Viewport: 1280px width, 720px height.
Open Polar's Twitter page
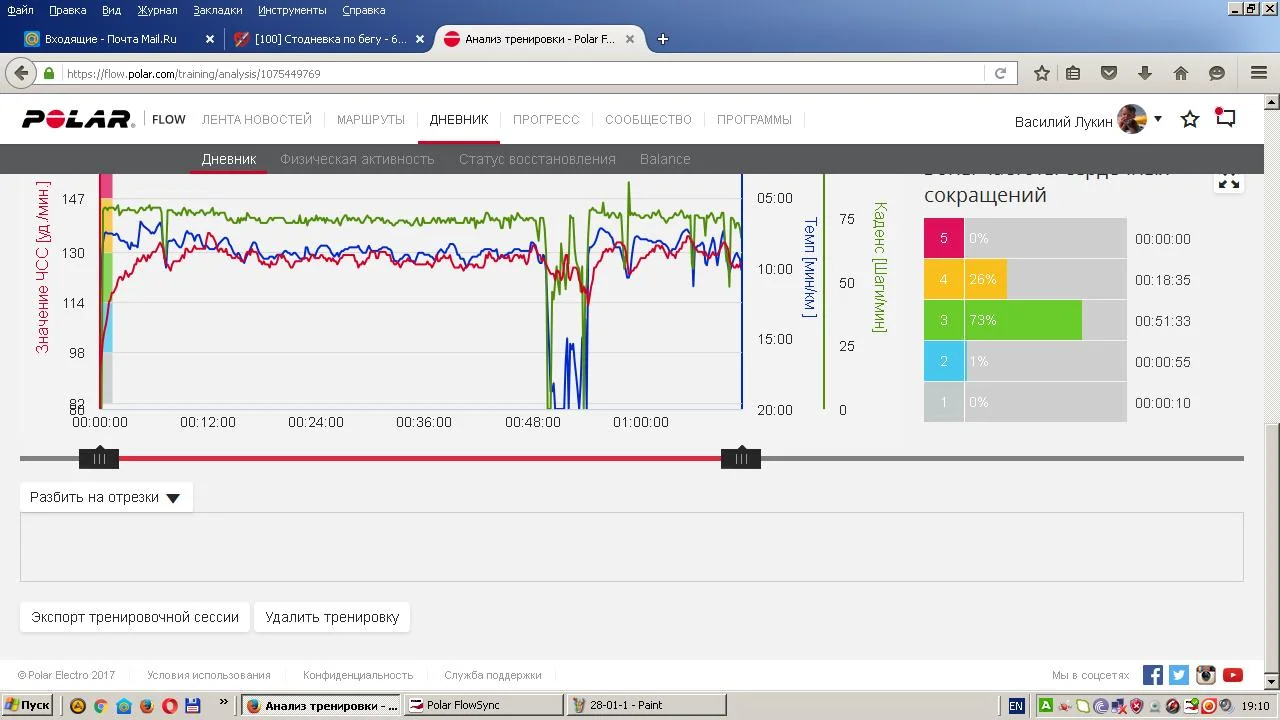(x=1179, y=675)
